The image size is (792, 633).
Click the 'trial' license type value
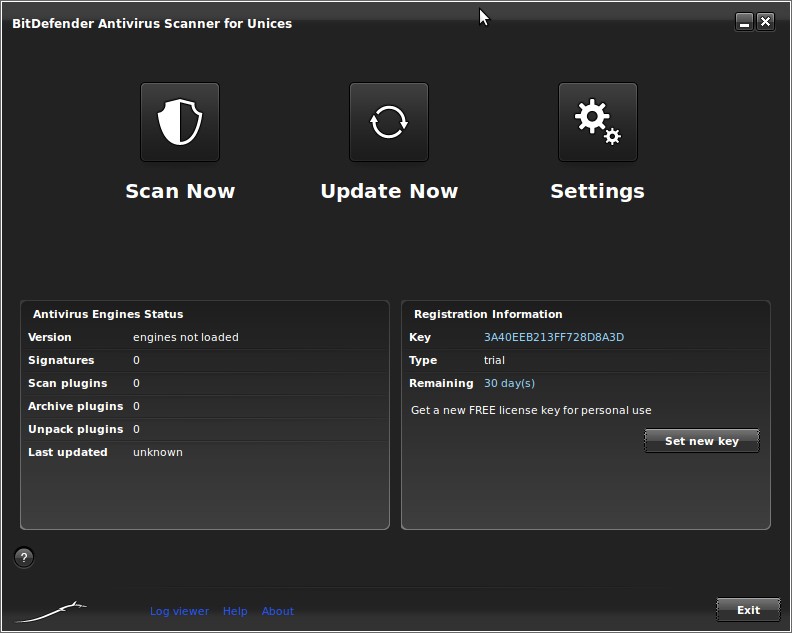pyautogui.click(x=494, y=360)
